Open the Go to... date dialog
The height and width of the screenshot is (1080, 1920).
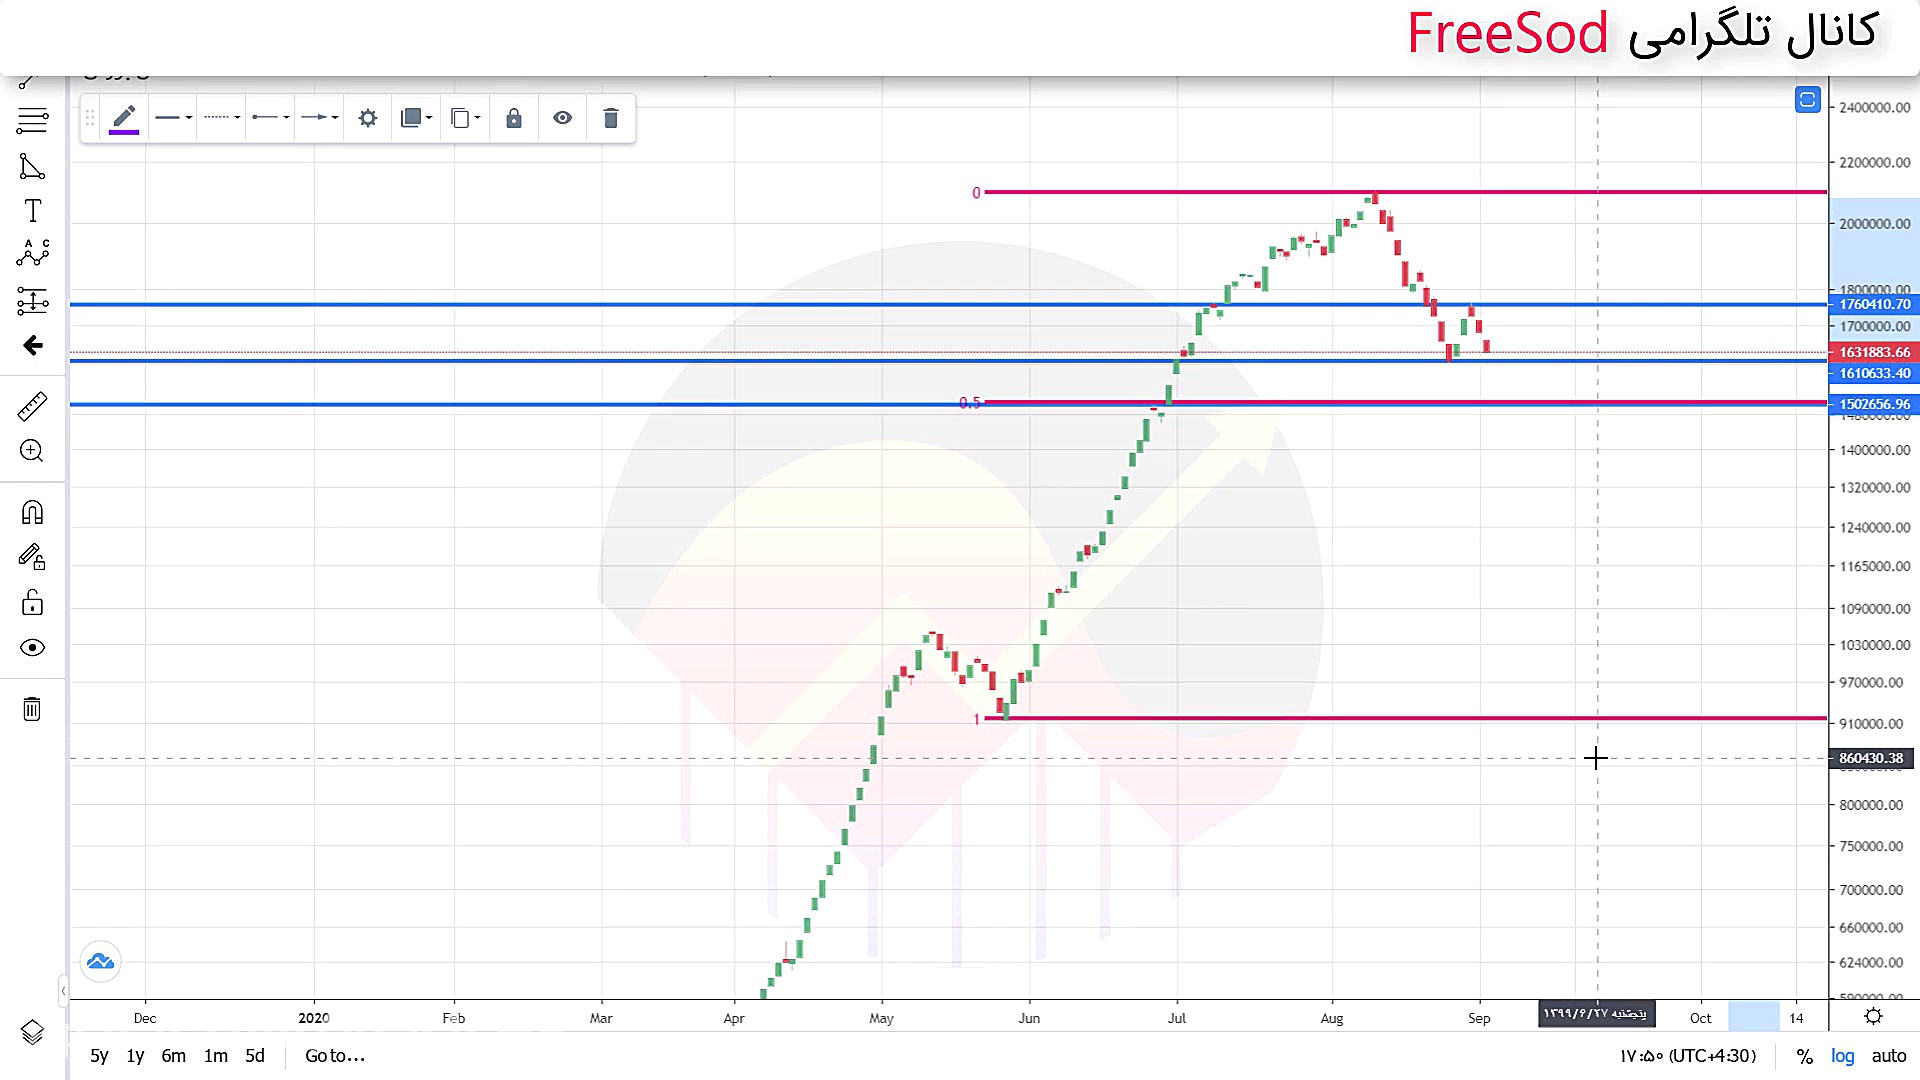335,1056
